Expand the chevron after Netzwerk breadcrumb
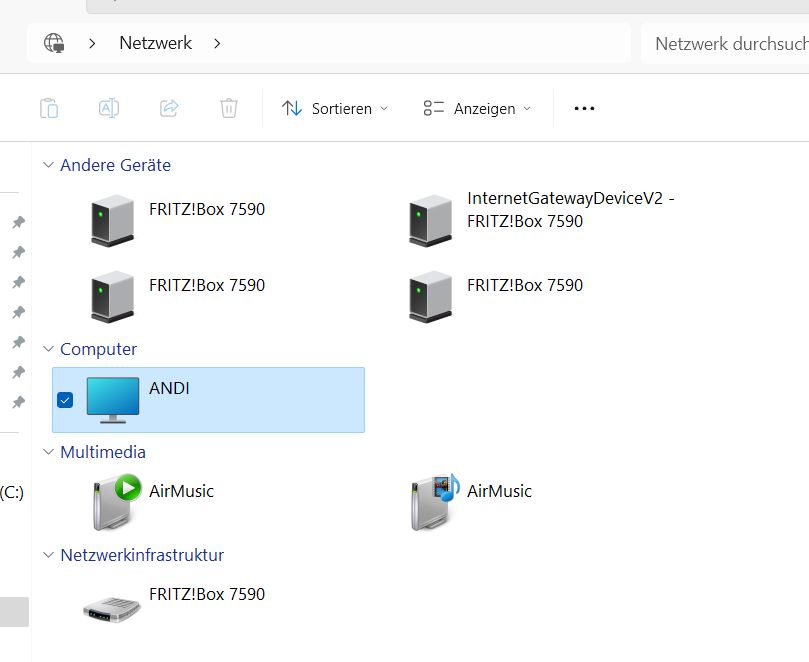Image resolution: width=809 pixels, height=662 pixels. click(x=217, y=43)
